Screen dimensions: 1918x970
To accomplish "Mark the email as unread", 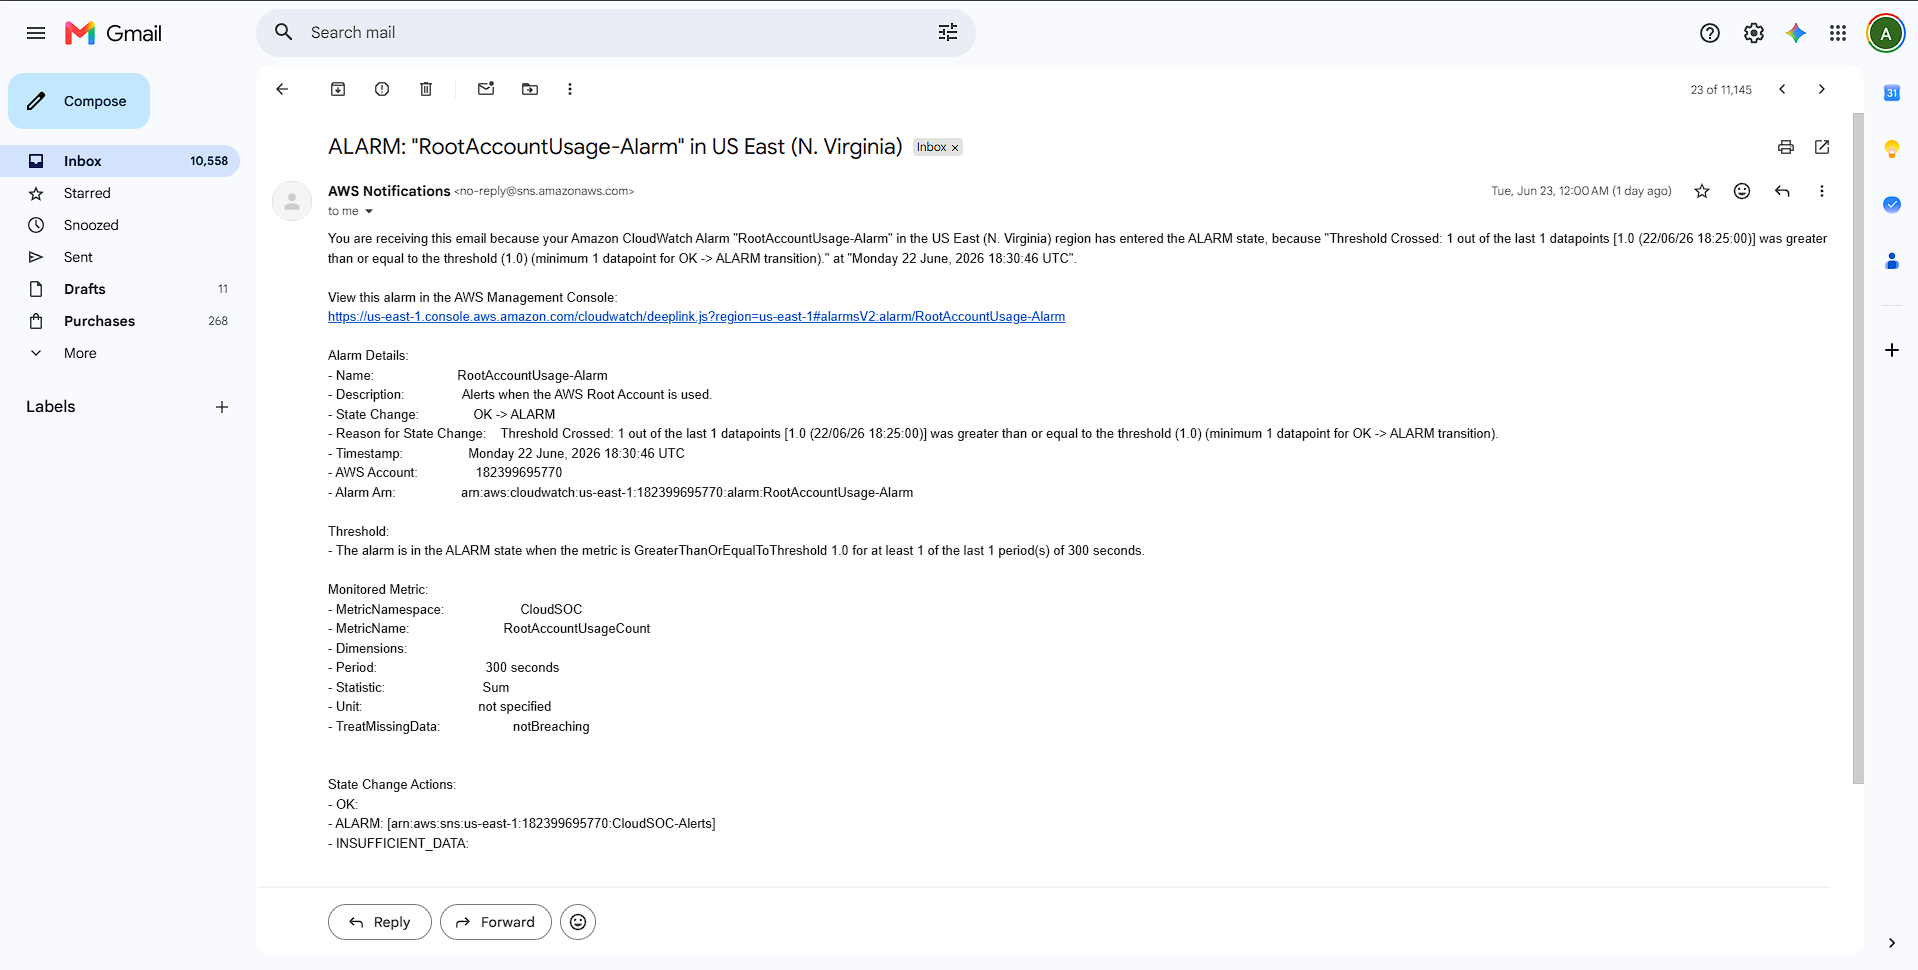I will [486, 89].
